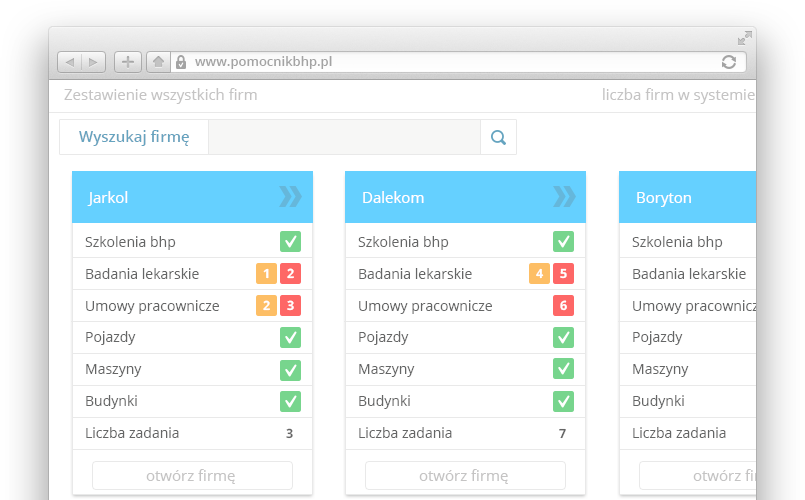Expand Jarkol card with double chevron

[290, 197]
